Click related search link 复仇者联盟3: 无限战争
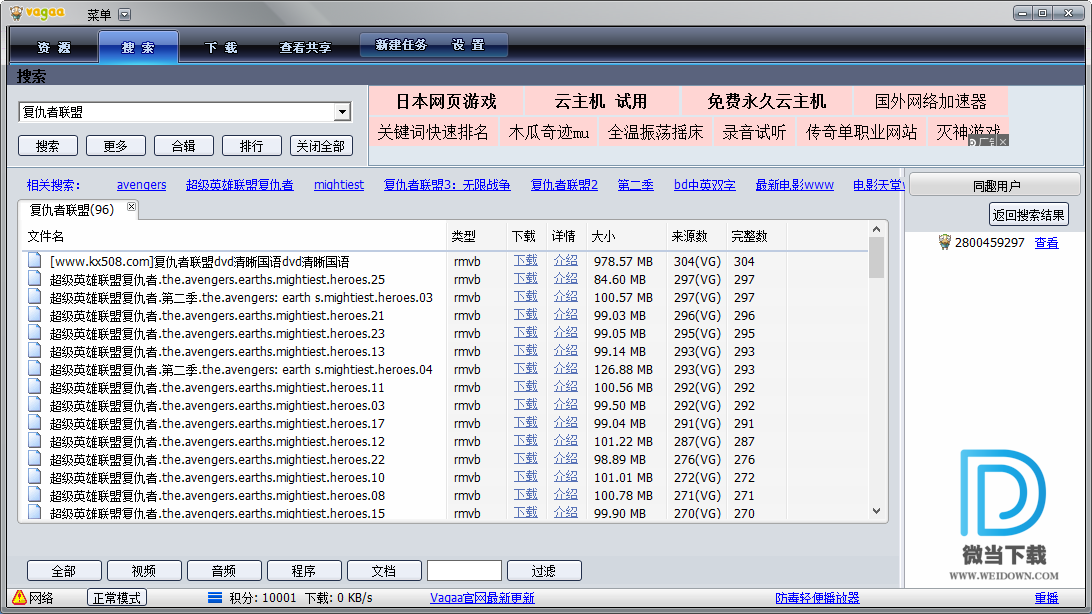Image resolution: width=1092 pixels, height=614 pixels. coord(447,185)
